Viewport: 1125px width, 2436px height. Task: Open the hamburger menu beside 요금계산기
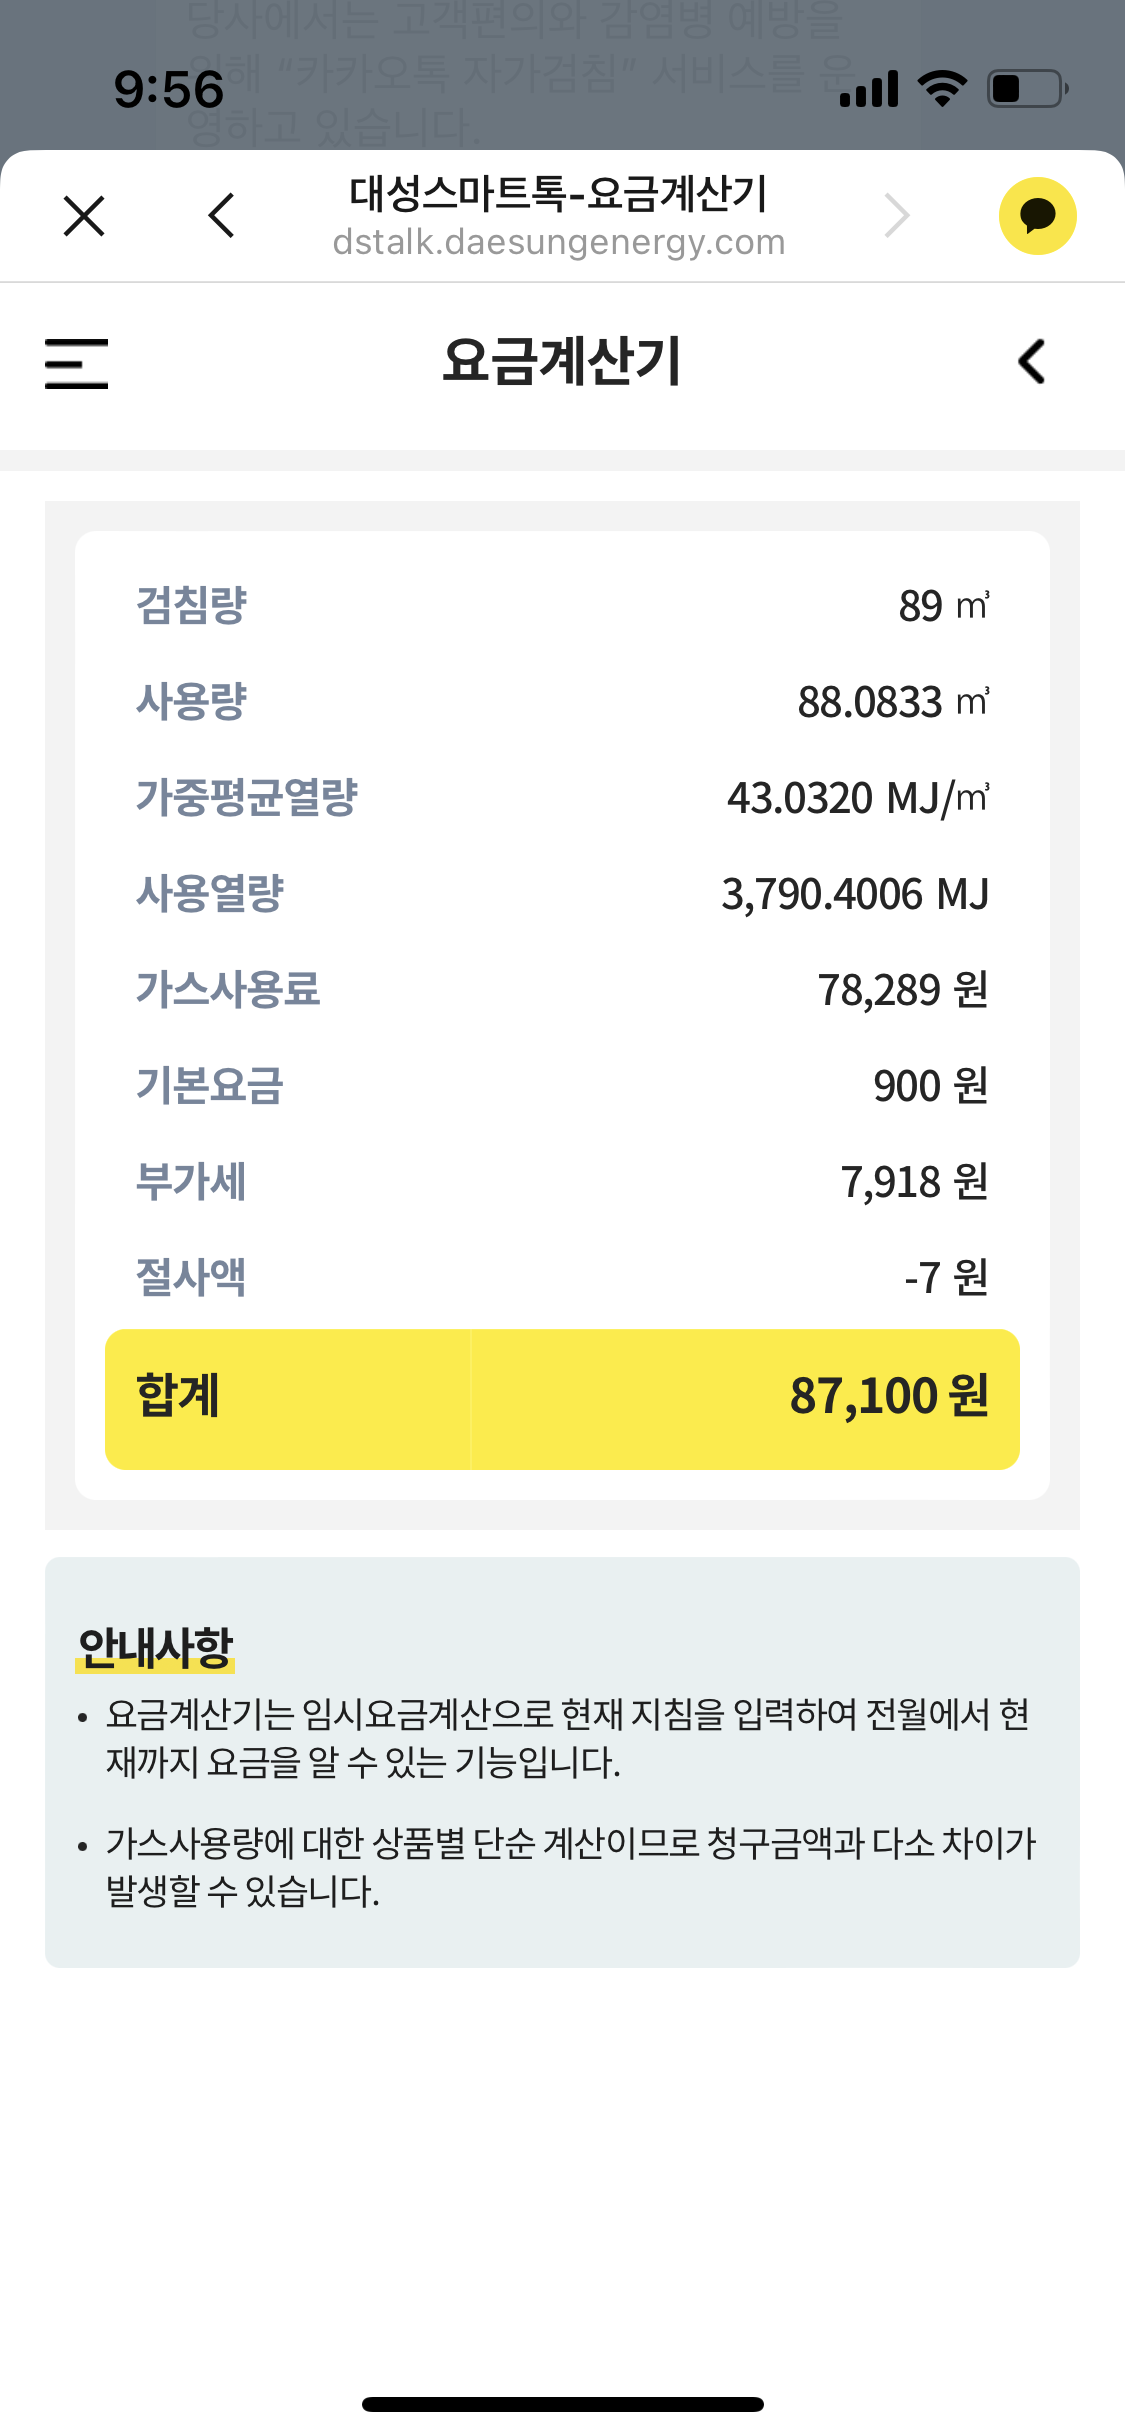point(76,363)
